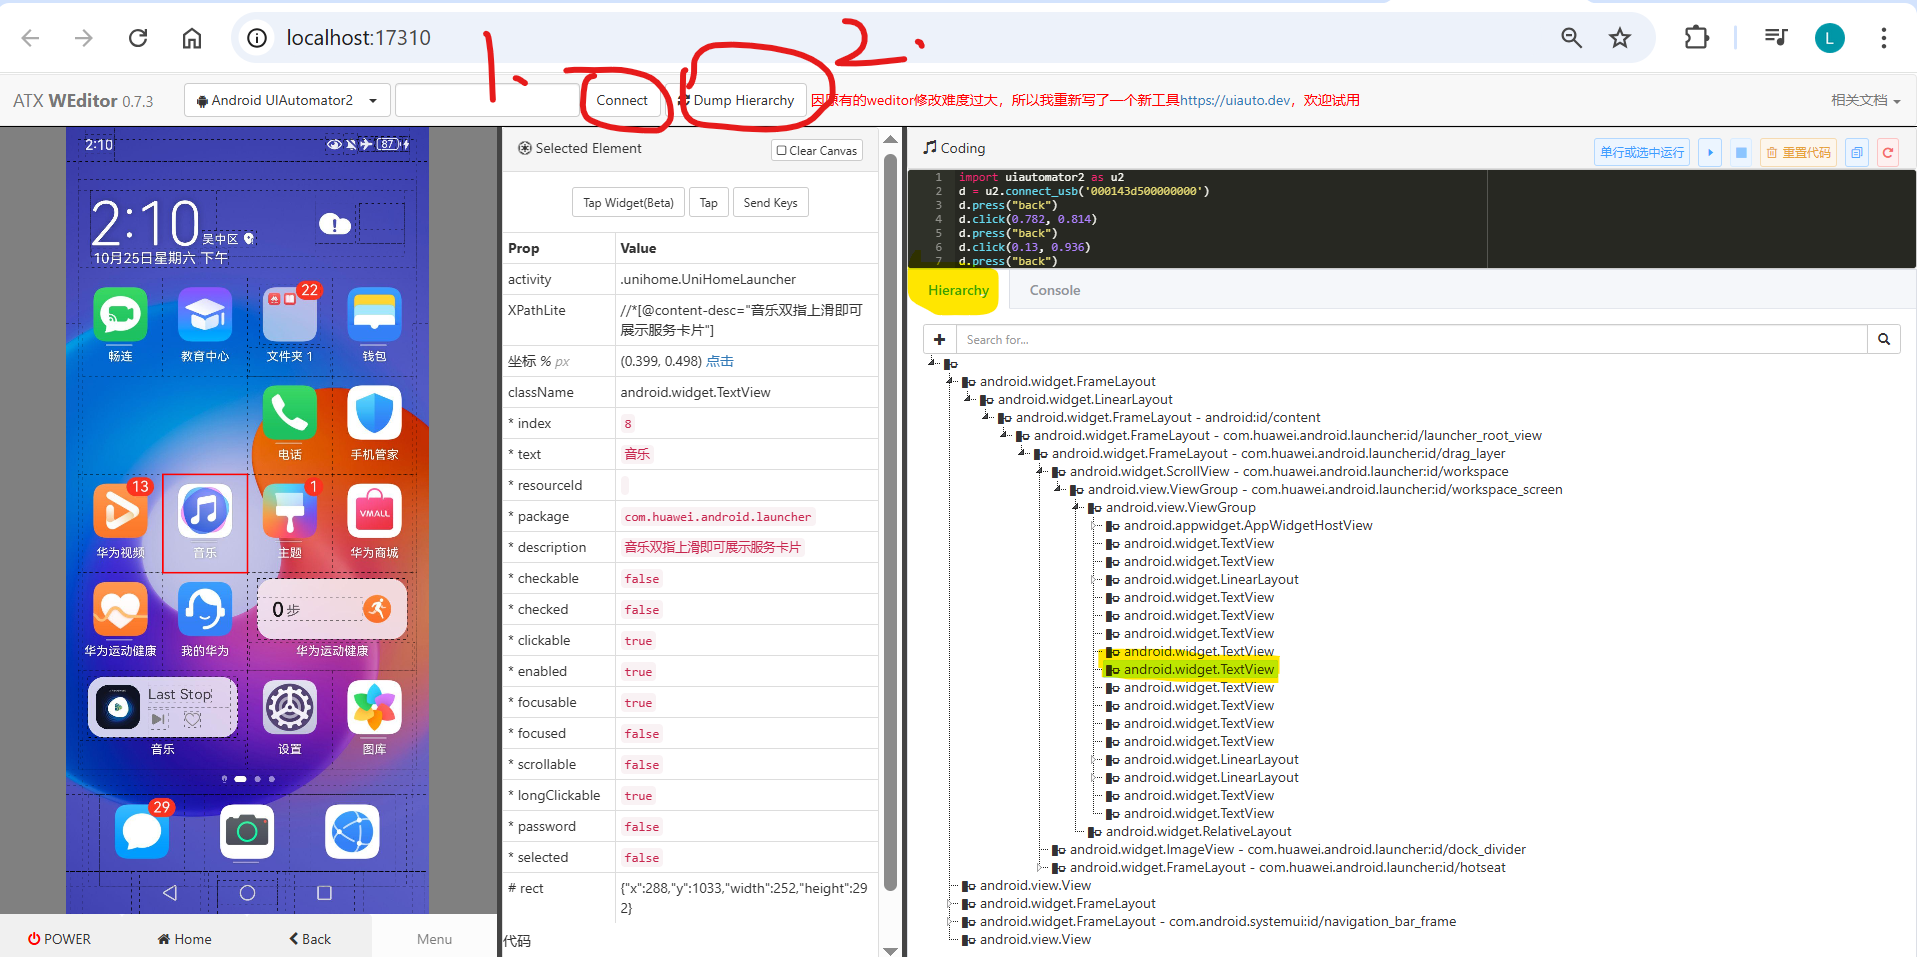
Task: Collapse the android.widget.ScrollView workspace node
Action: pos(1040,471)
